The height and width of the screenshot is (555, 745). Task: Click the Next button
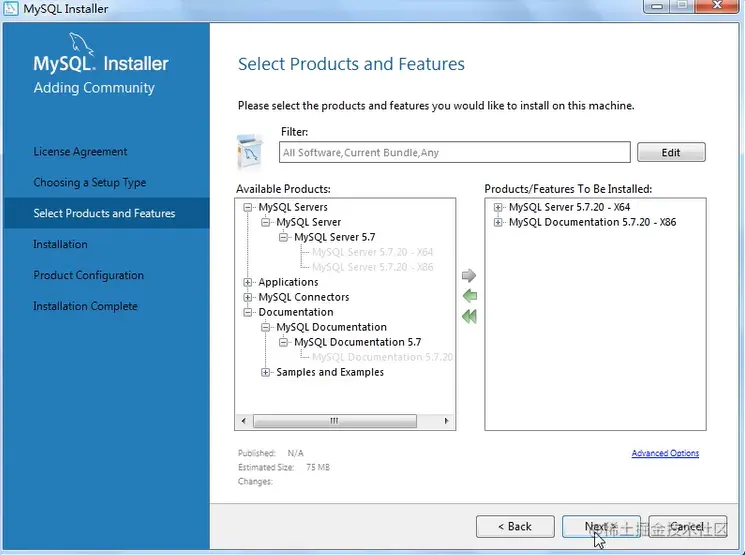coord(601,526)
